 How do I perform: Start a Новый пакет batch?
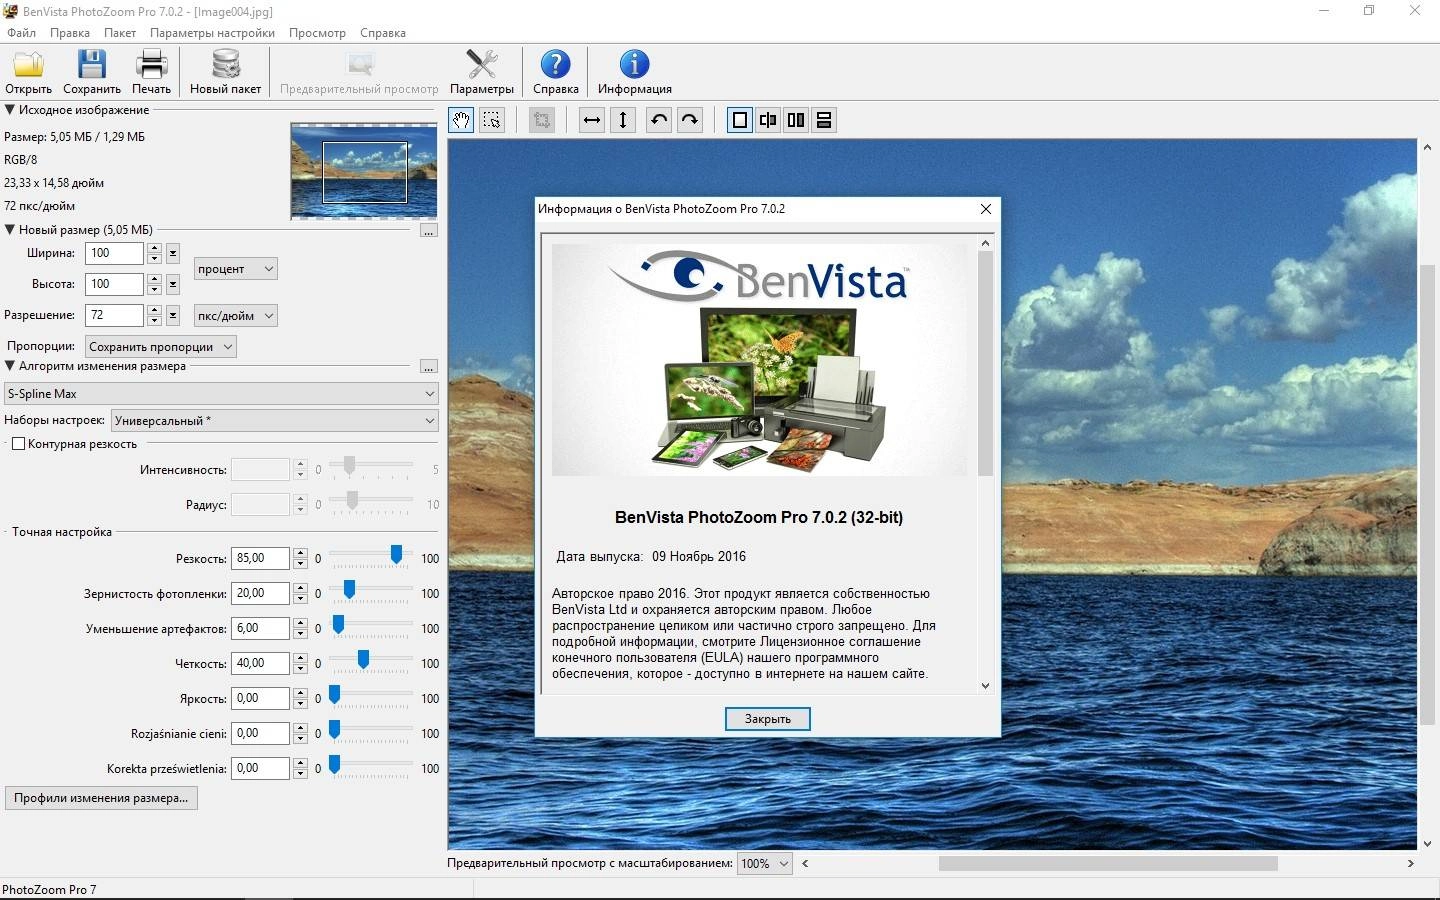(x=225, y=72)
